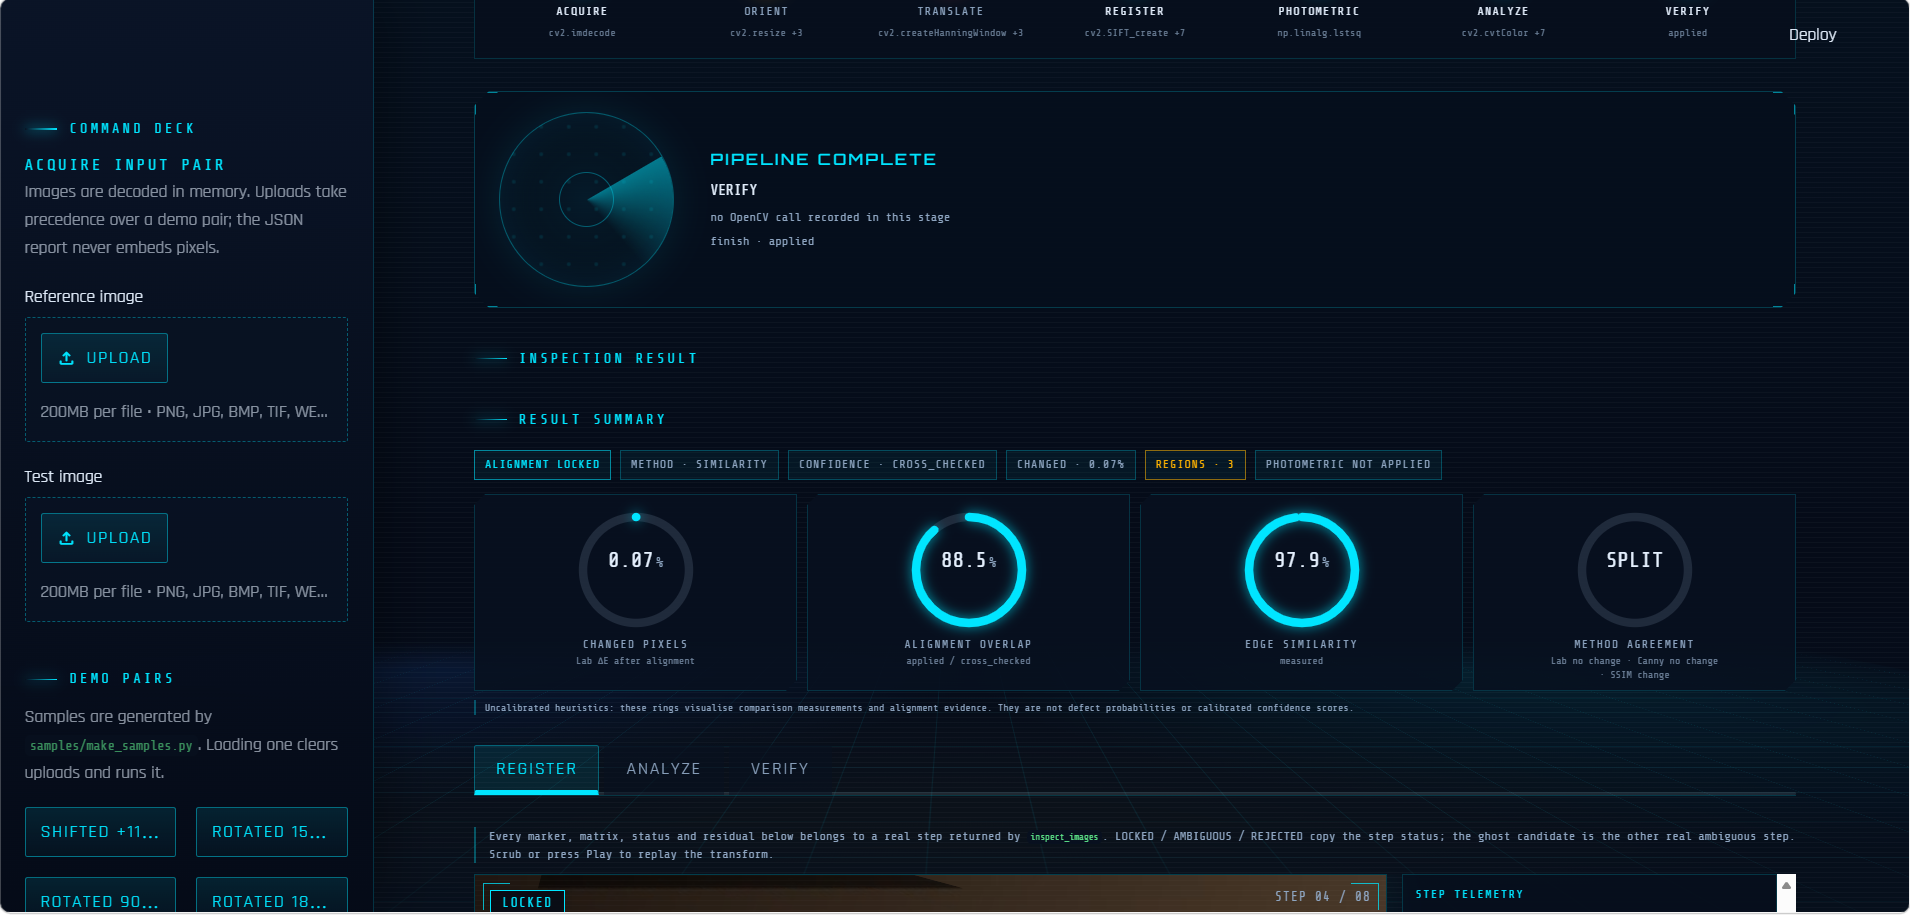Image resolution: width=1911 pixels, height=915 pixels.
Task: Click the ALIGNMENT LOCKED chip
Action: click(542, 465)
